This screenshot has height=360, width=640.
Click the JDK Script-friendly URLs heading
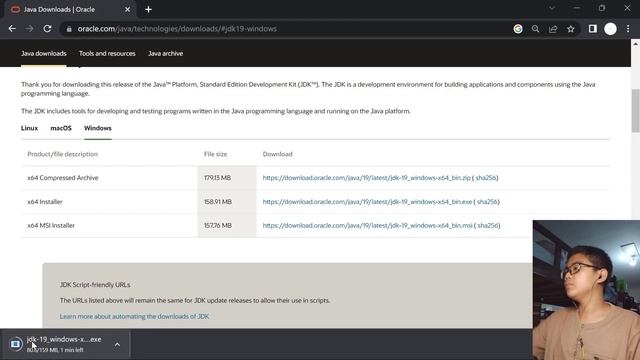coord(95,285)
